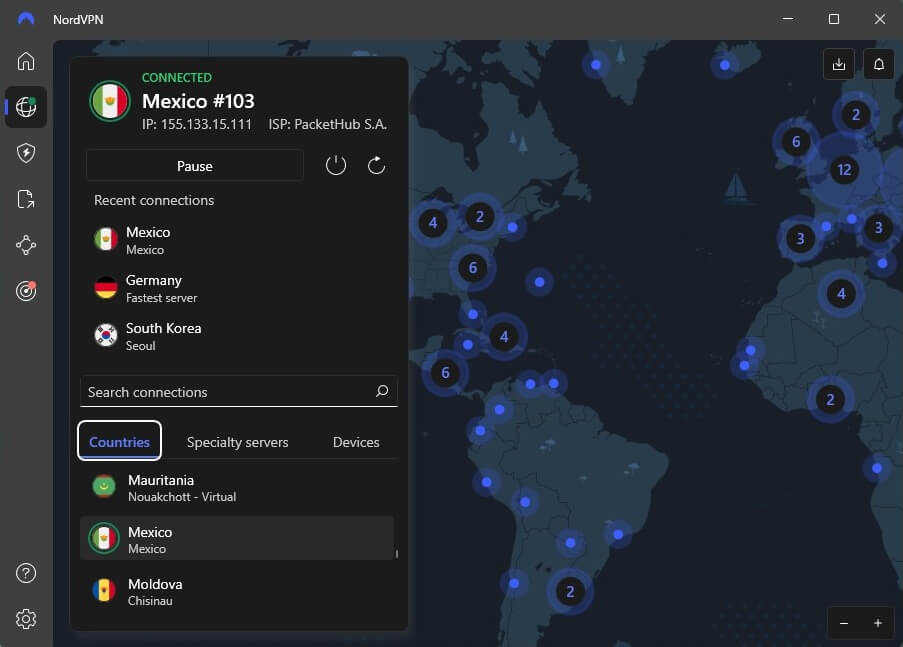
Task: Open the Meshnet nodes sidebar icon
Action: 26,245
